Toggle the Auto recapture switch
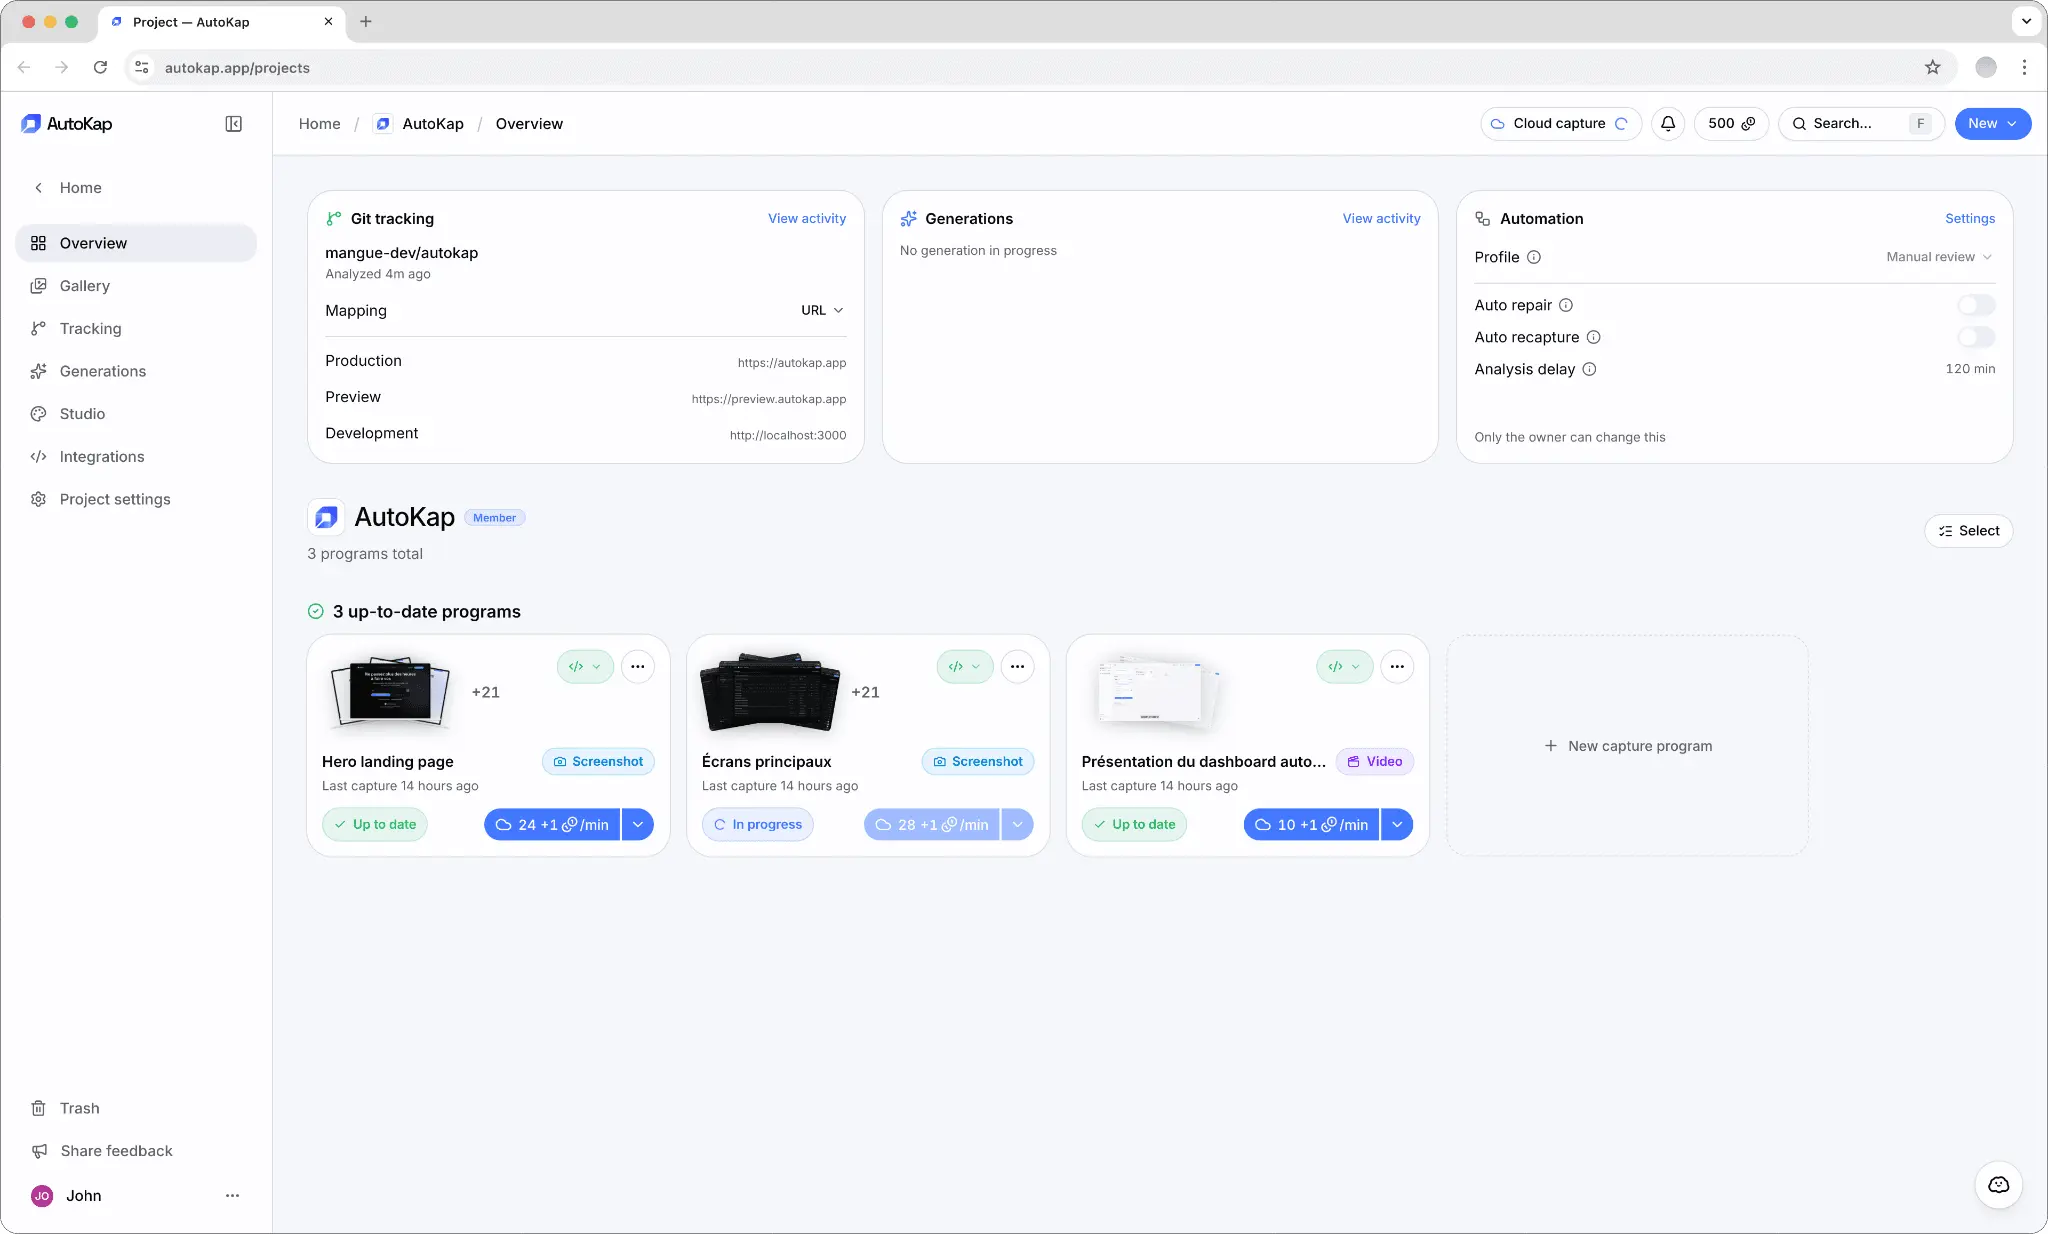The width and height of the screenshot is (2048, 1234). point(1976,337)
